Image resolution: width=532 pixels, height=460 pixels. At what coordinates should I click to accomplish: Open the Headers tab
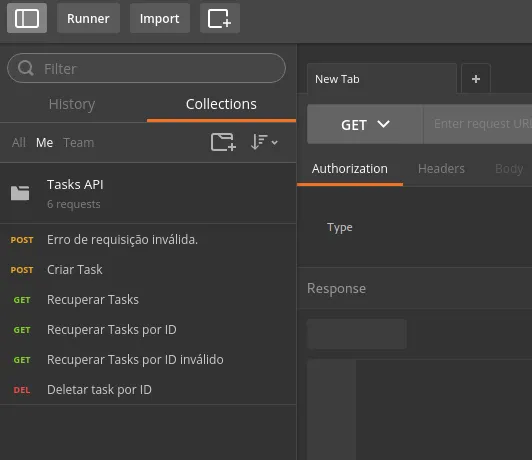coord(441,169)
